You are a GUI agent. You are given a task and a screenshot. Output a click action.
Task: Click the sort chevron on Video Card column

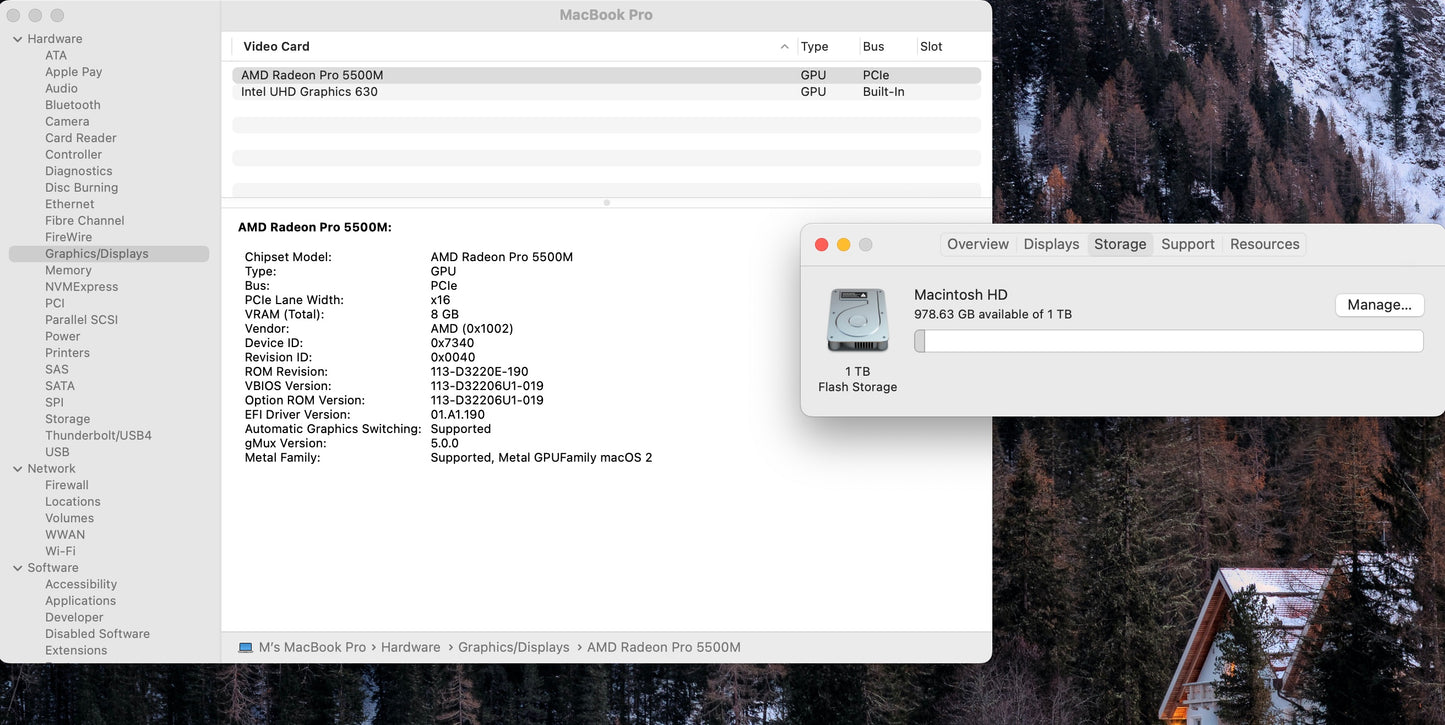pyautogui.click(x=784, y=46)
